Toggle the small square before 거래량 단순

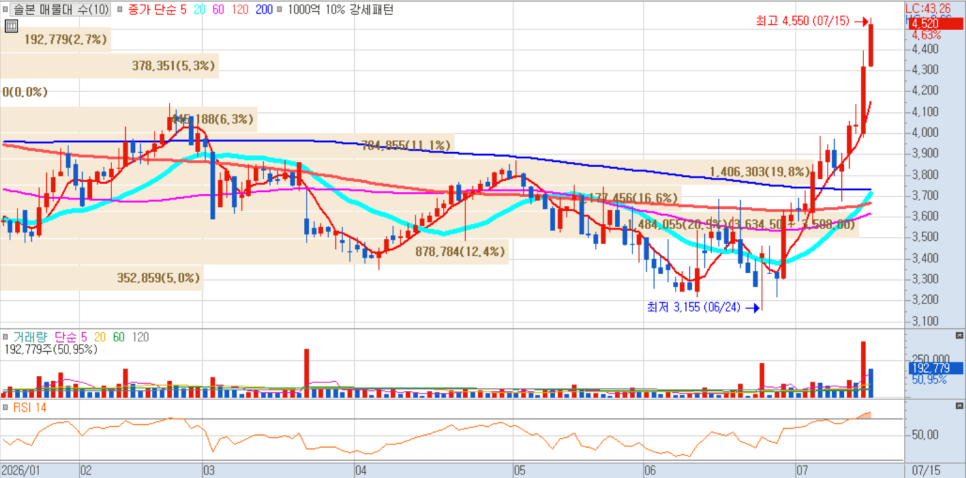pyautogui.click(x=6, y=338)
